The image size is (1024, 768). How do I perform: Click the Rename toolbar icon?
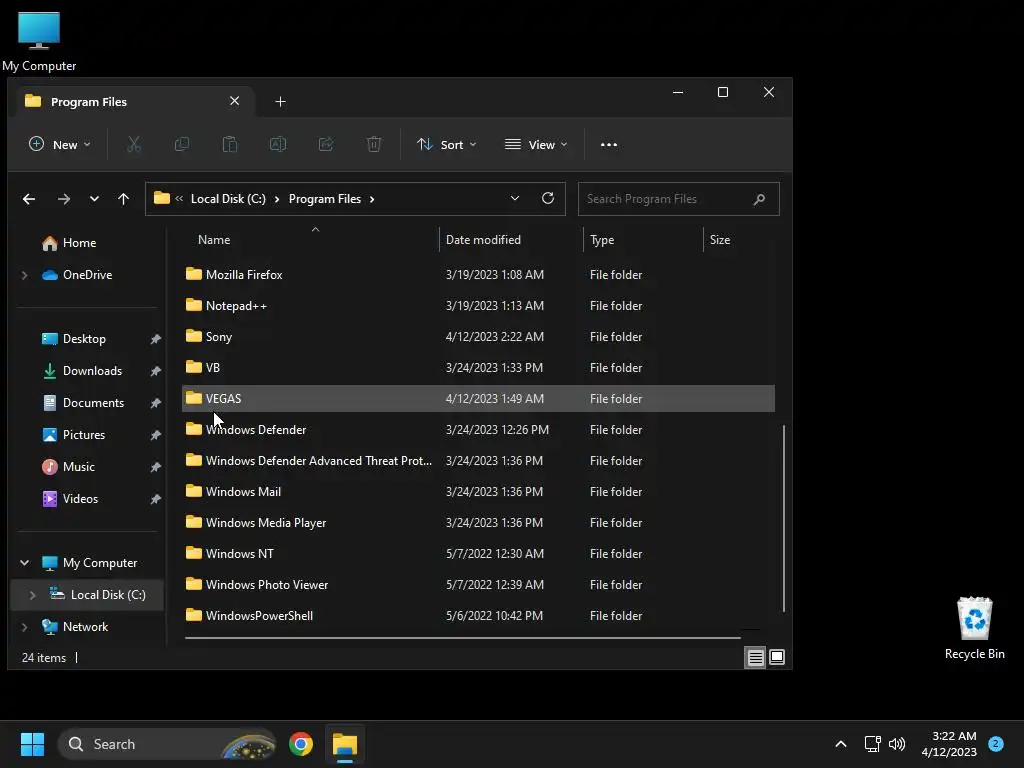(278, 144)
